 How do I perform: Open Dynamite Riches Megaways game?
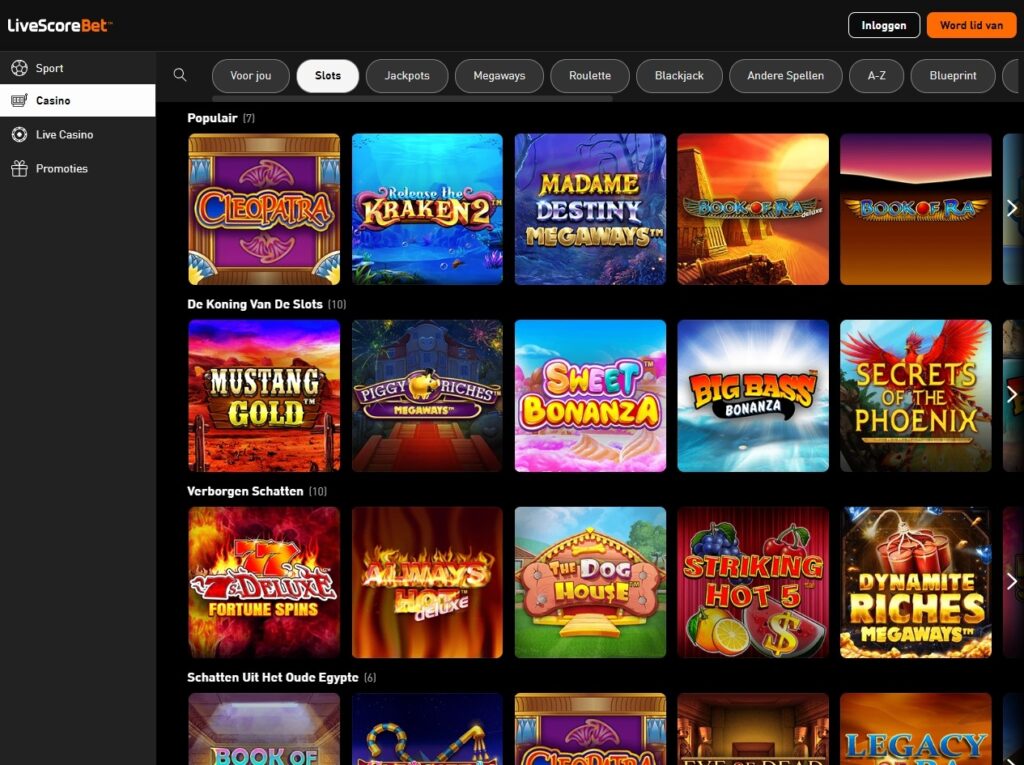click(x=916, y=582)
